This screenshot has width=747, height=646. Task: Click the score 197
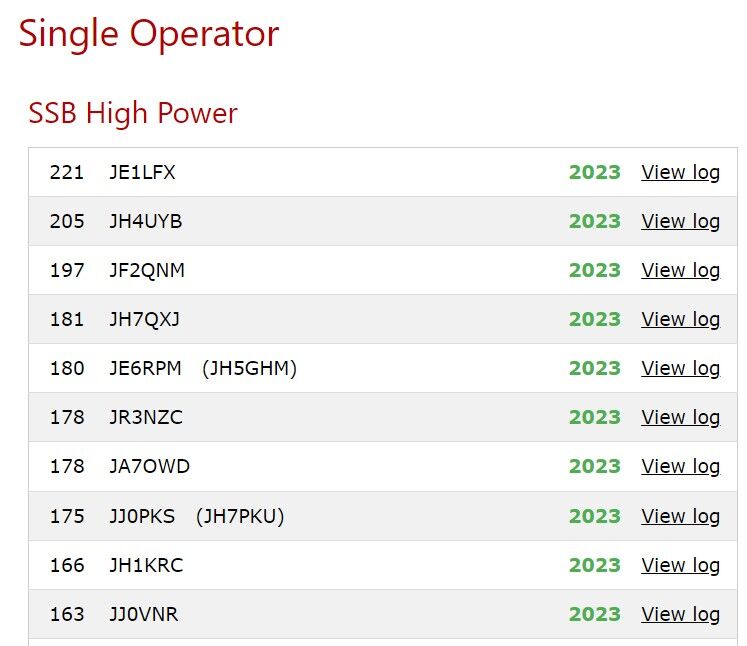[x=67, y=271]
